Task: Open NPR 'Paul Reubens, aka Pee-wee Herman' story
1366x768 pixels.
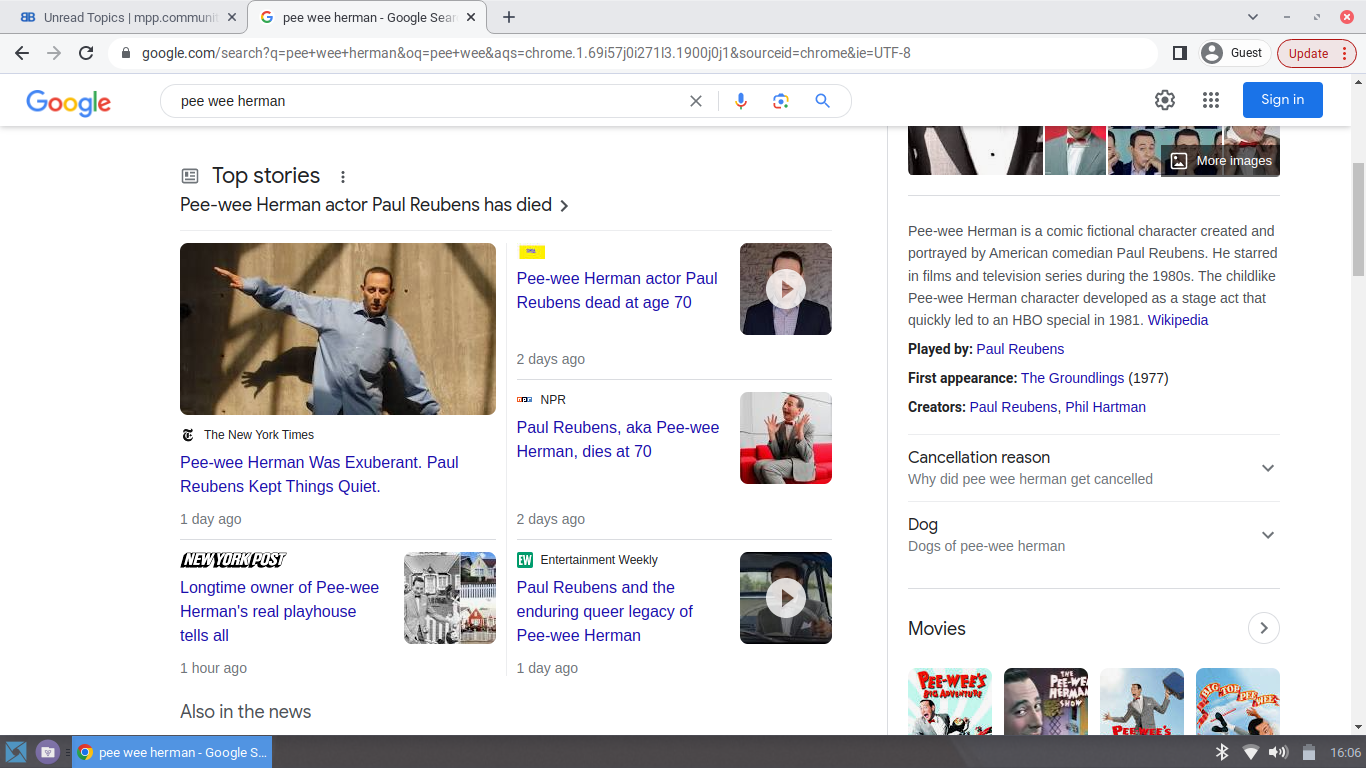Action: pyautogui.click(x=618, y=439)
